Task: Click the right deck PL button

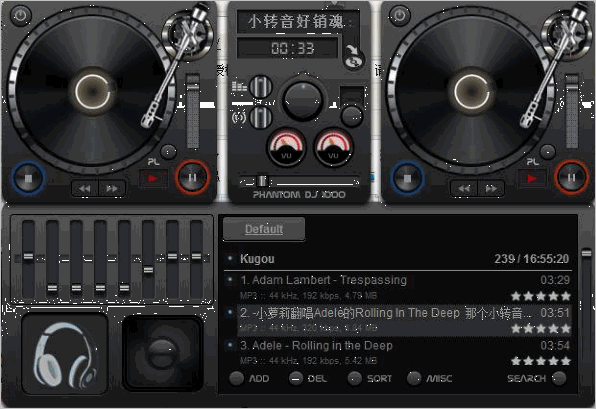Action: (547, 152)
